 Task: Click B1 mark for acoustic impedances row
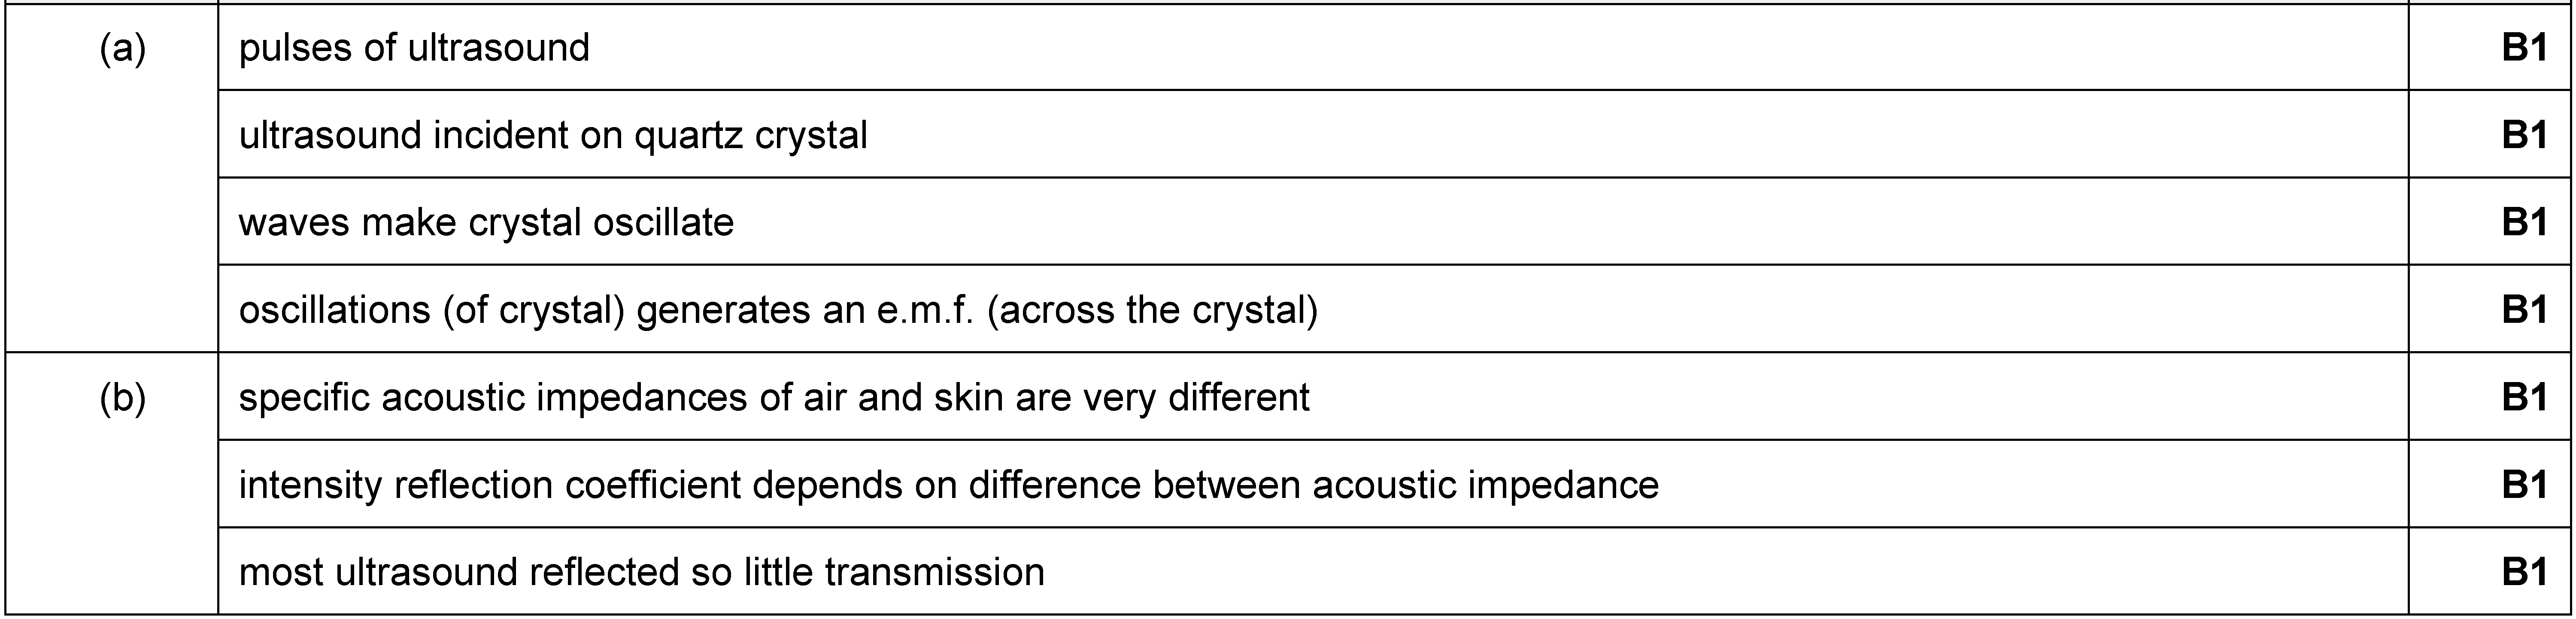pos(2524,398)
